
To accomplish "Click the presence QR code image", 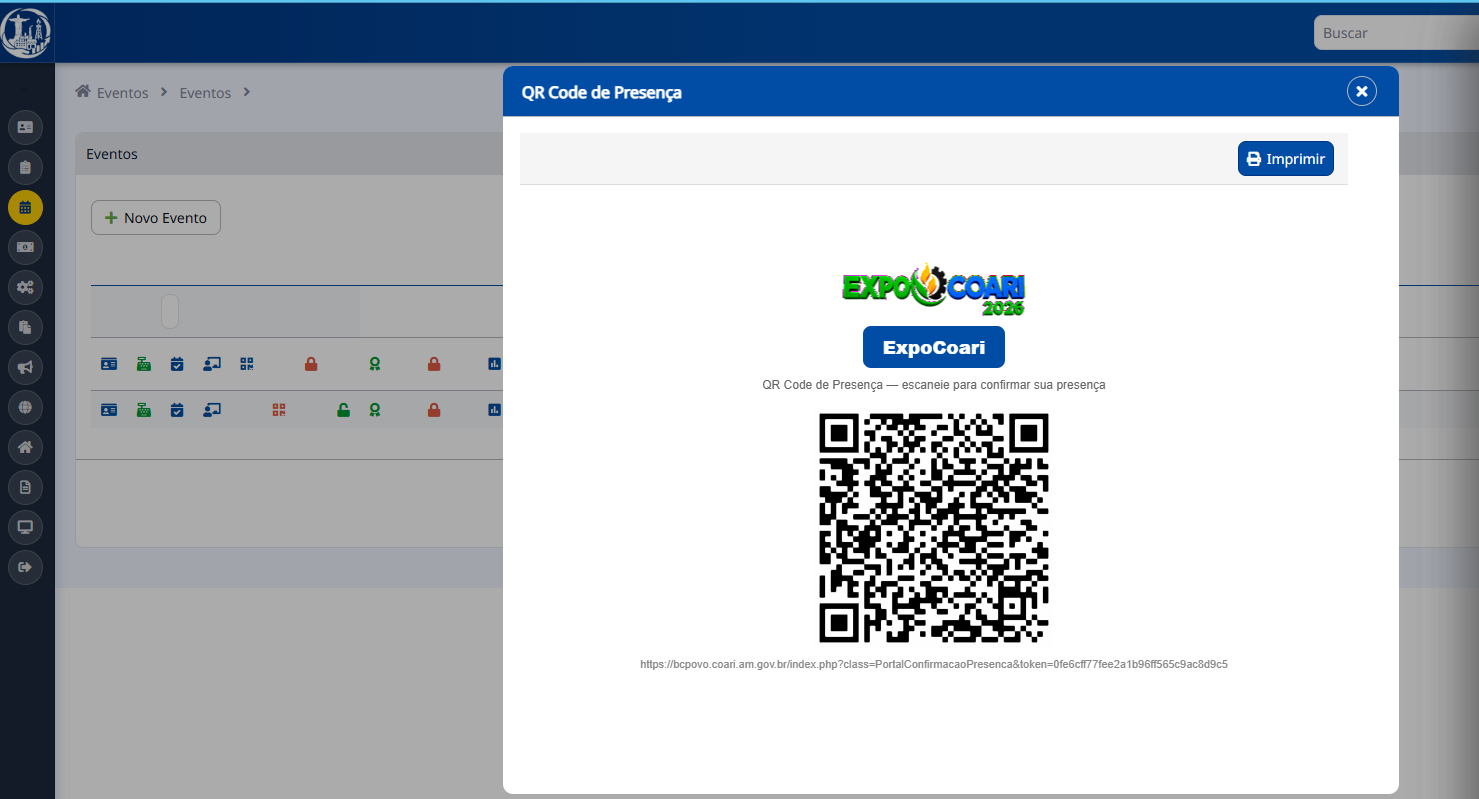I will click(x=934, y=528).
